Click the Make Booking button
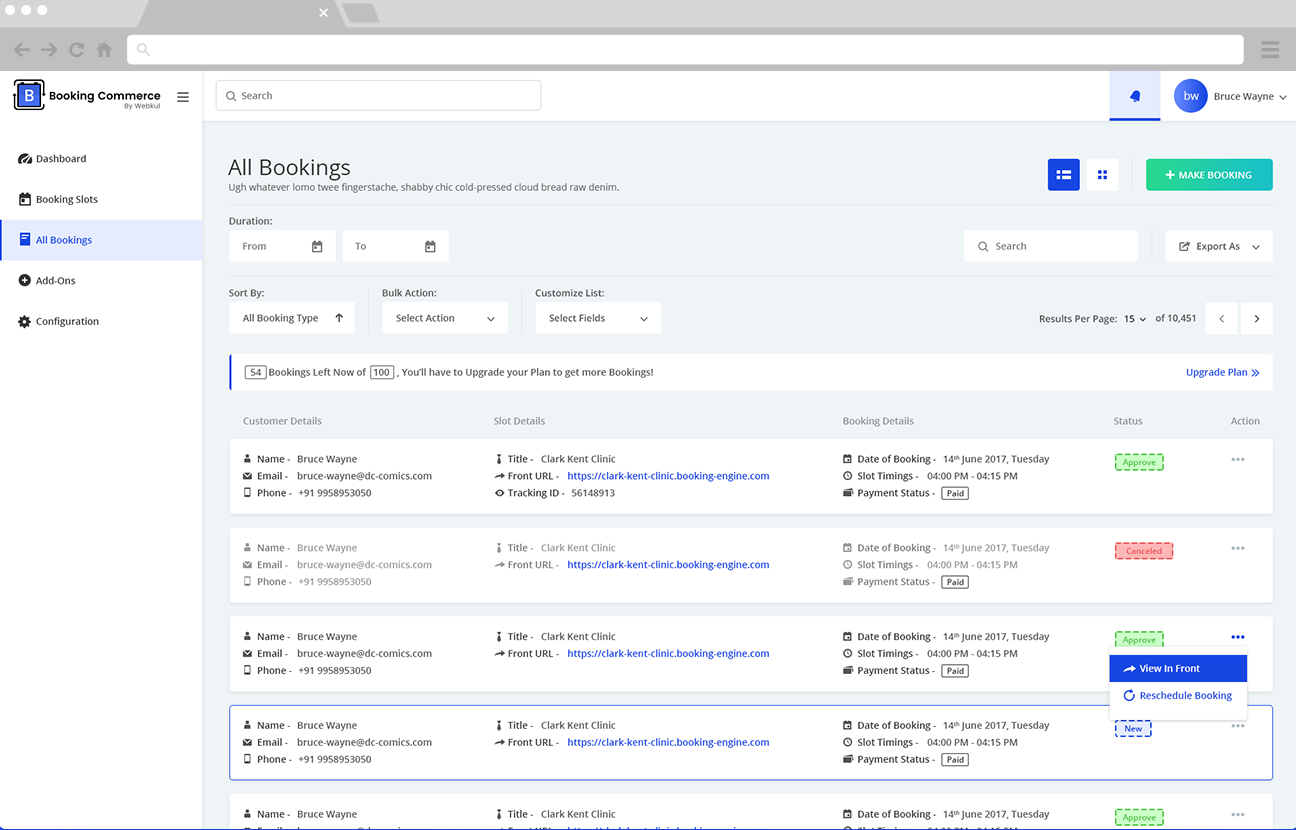 [x=1209, y=175]
